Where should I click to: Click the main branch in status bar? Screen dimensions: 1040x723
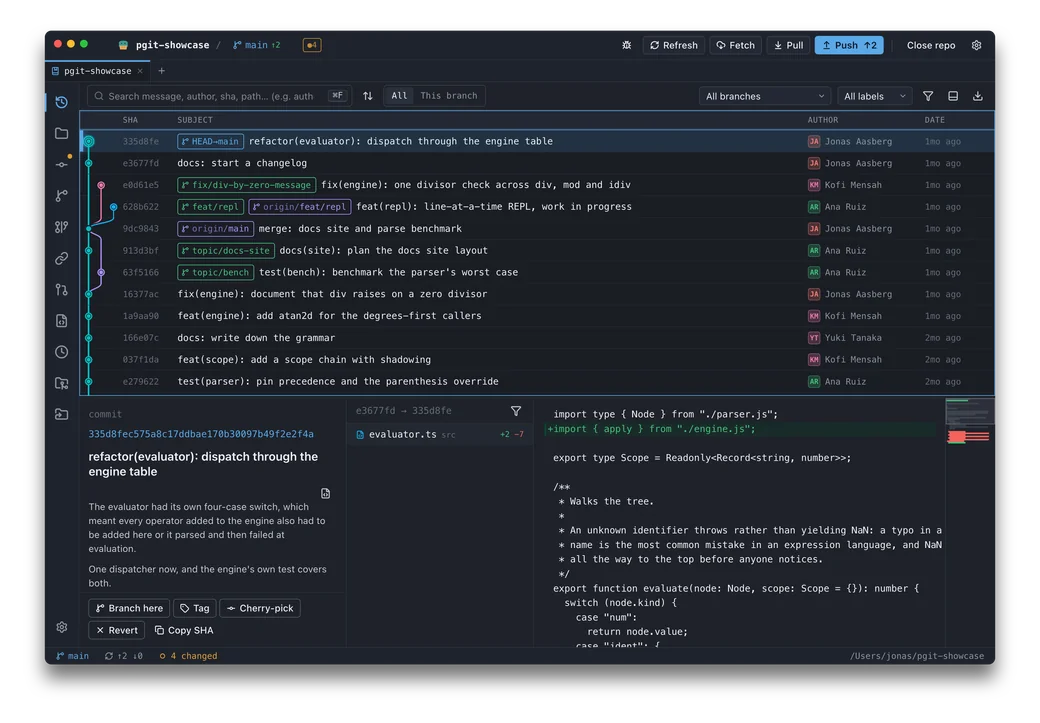pos(72,656)
